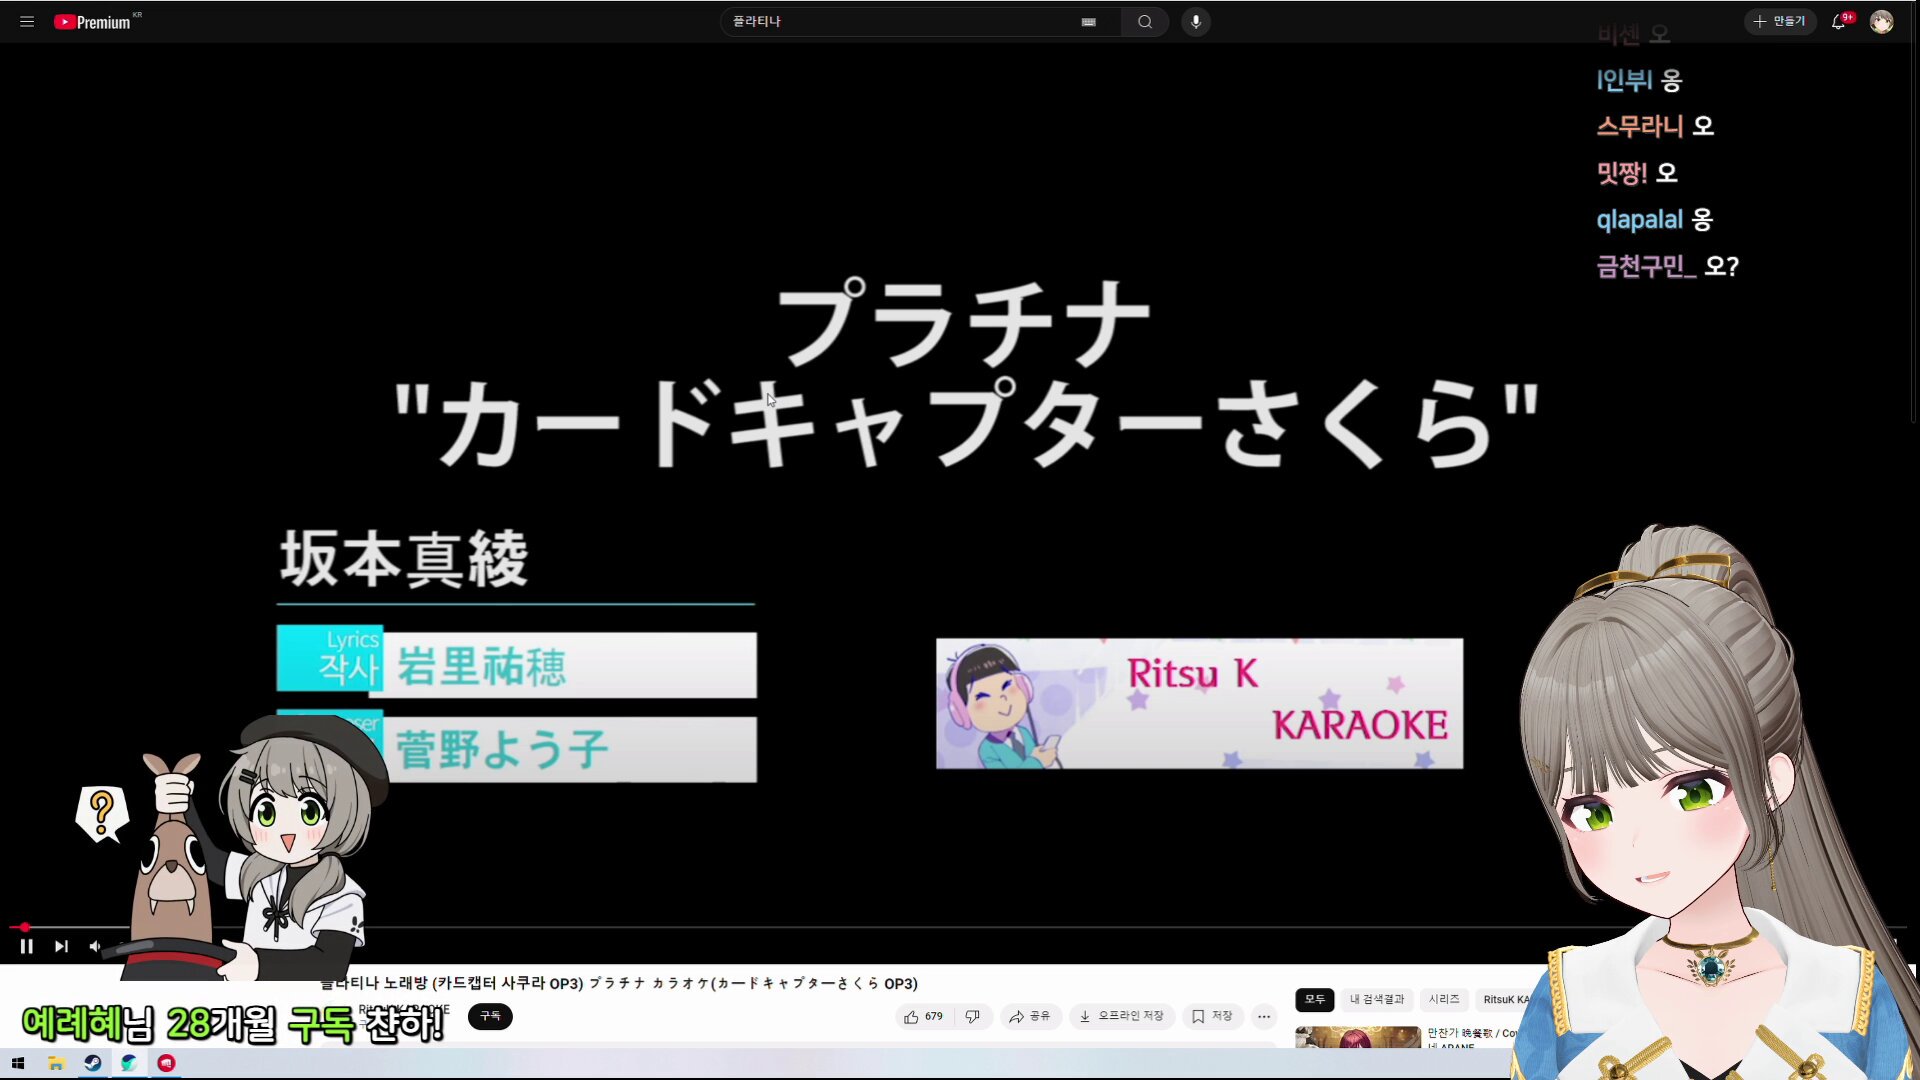
Task: Open the on-screen keyboard icon in search
Action: pyautogui.click(x=1088, y=22)
